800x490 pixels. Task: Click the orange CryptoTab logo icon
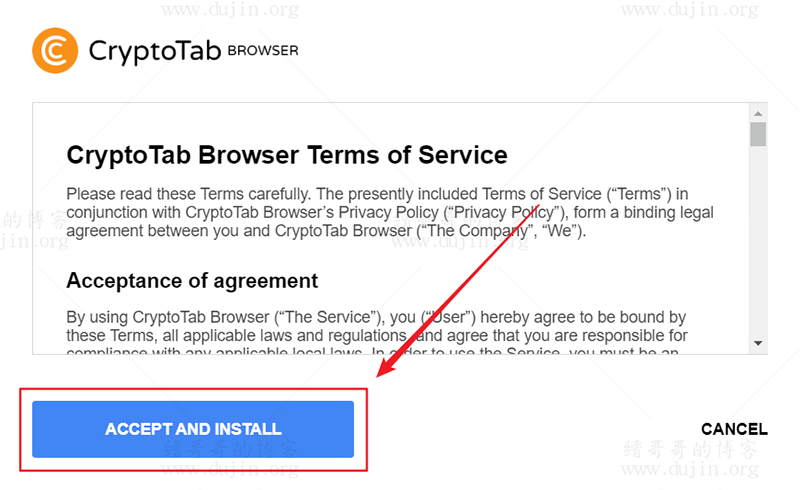[x=55, y=51]
